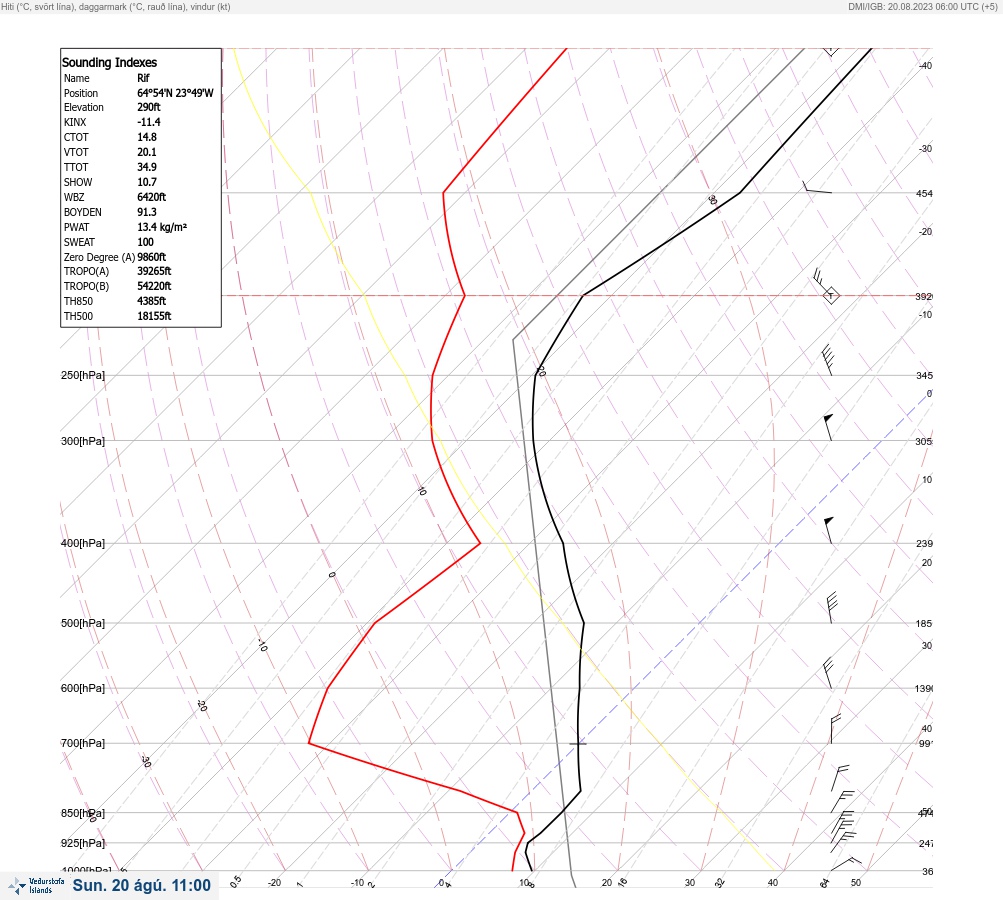Select the SHOW value '10.7'
This screenshot has width=1003, height=900.
tap(147, 182)
